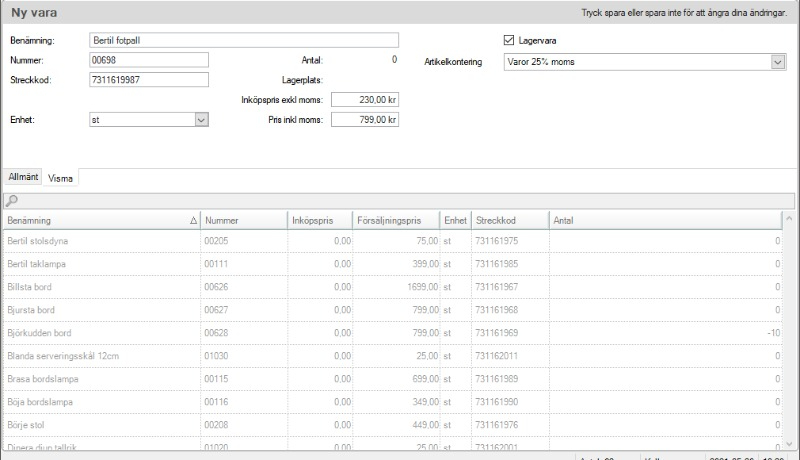
Task: Click the list scroll up arrow
Action: coord(789,219)
